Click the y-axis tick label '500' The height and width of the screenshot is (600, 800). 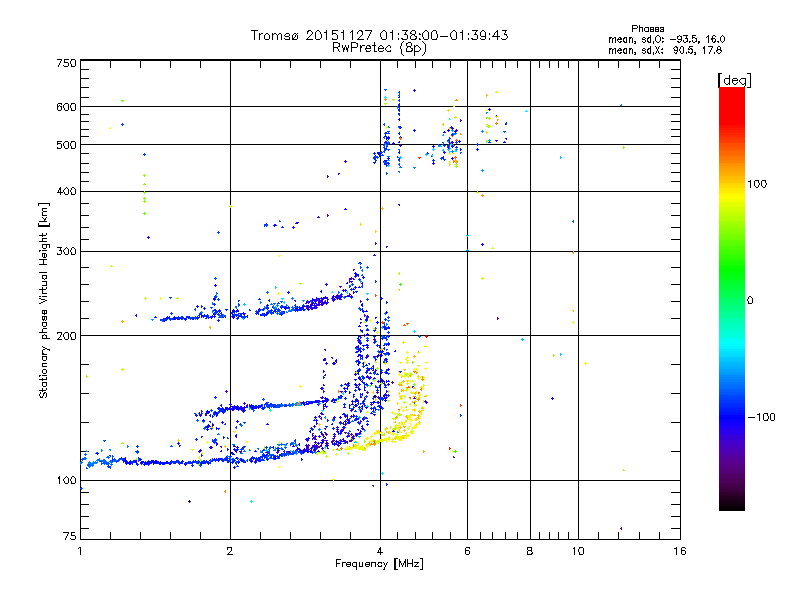point(66,145)
